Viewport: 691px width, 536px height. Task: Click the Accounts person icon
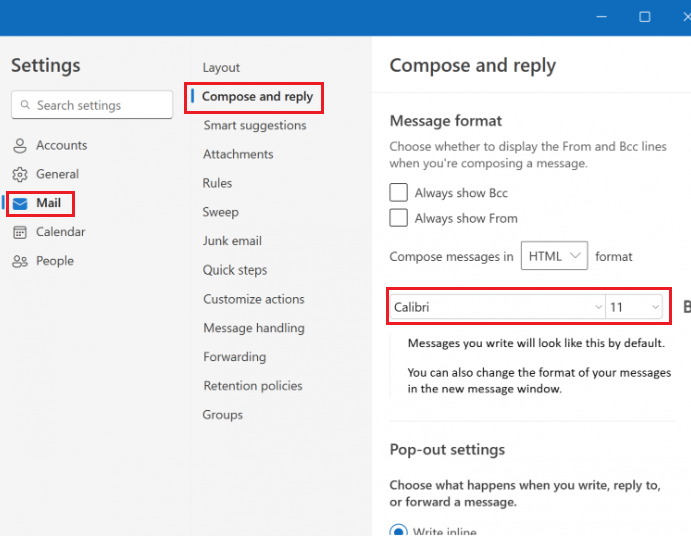pos(20,146)
